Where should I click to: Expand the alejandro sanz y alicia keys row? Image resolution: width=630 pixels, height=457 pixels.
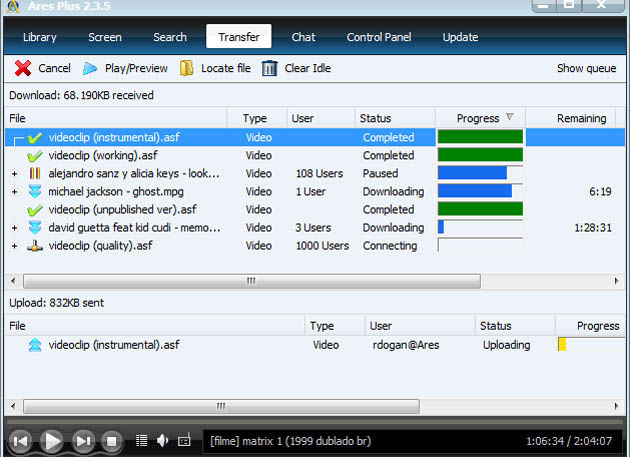tap(14, 174)
